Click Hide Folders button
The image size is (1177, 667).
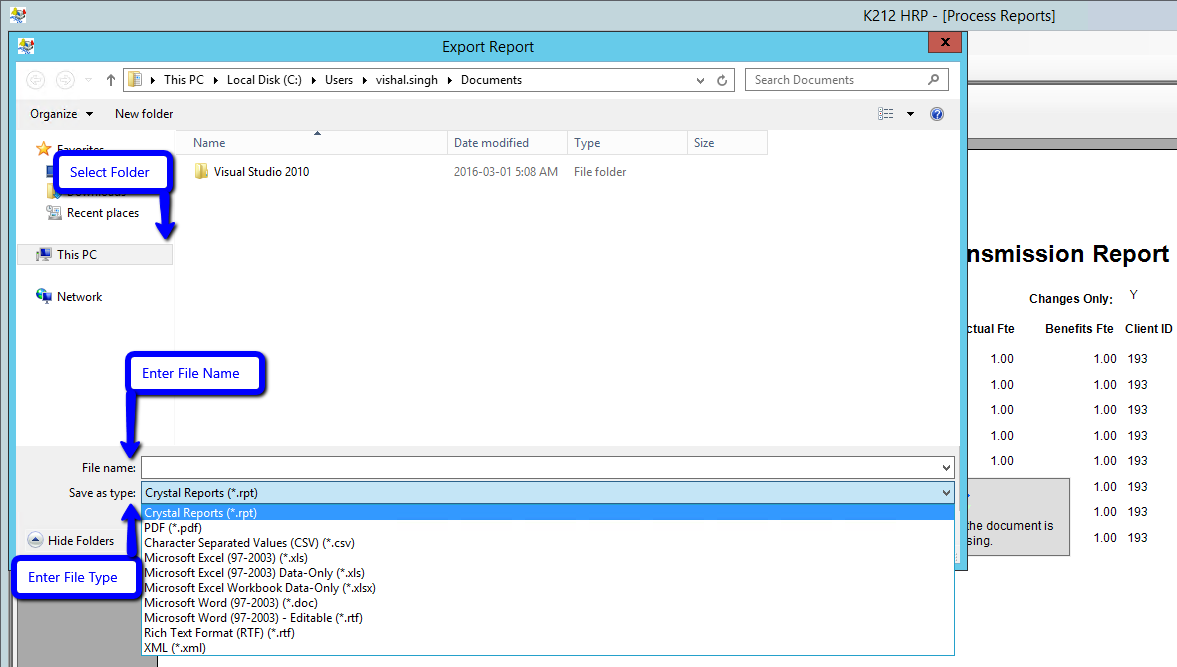[71, 541]
